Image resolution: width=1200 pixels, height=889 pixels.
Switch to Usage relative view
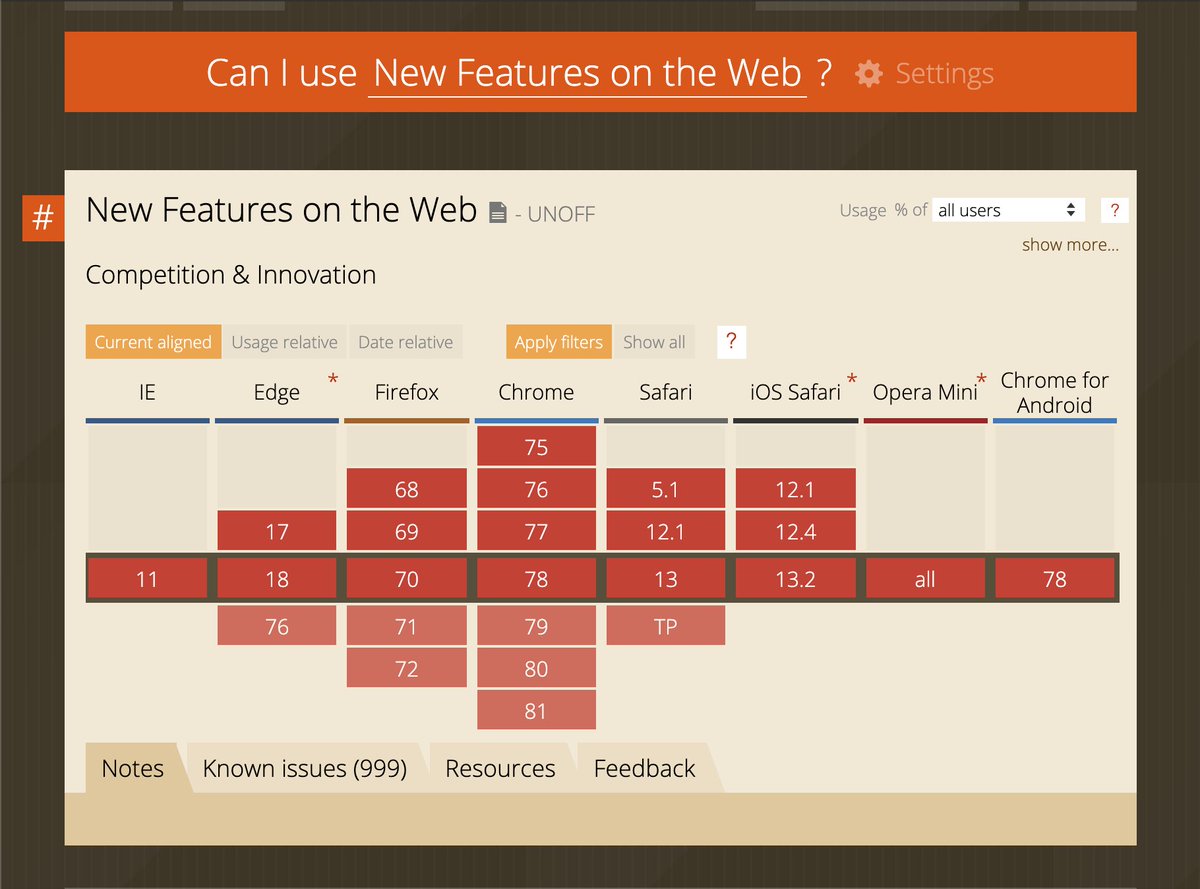pyautogui.click(x=284, y=342)
